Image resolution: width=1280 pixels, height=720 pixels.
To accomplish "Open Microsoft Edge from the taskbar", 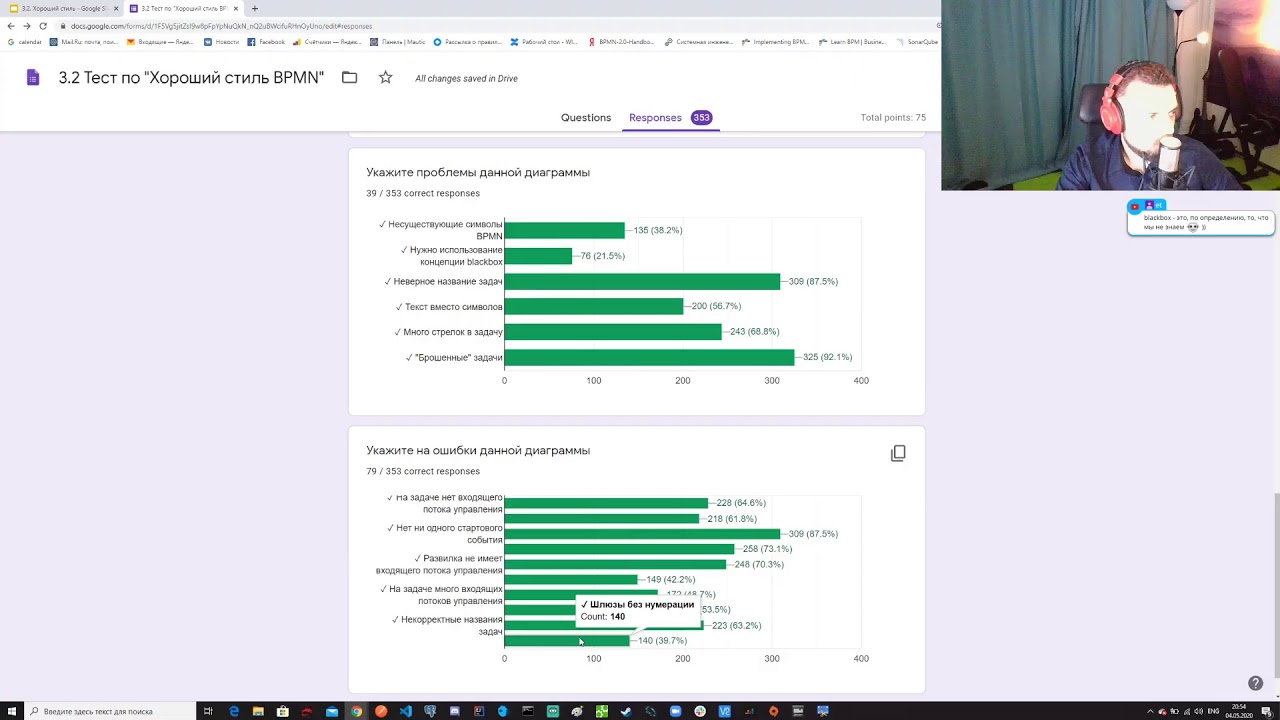I will pyautogui.click(x=234, y=711).
